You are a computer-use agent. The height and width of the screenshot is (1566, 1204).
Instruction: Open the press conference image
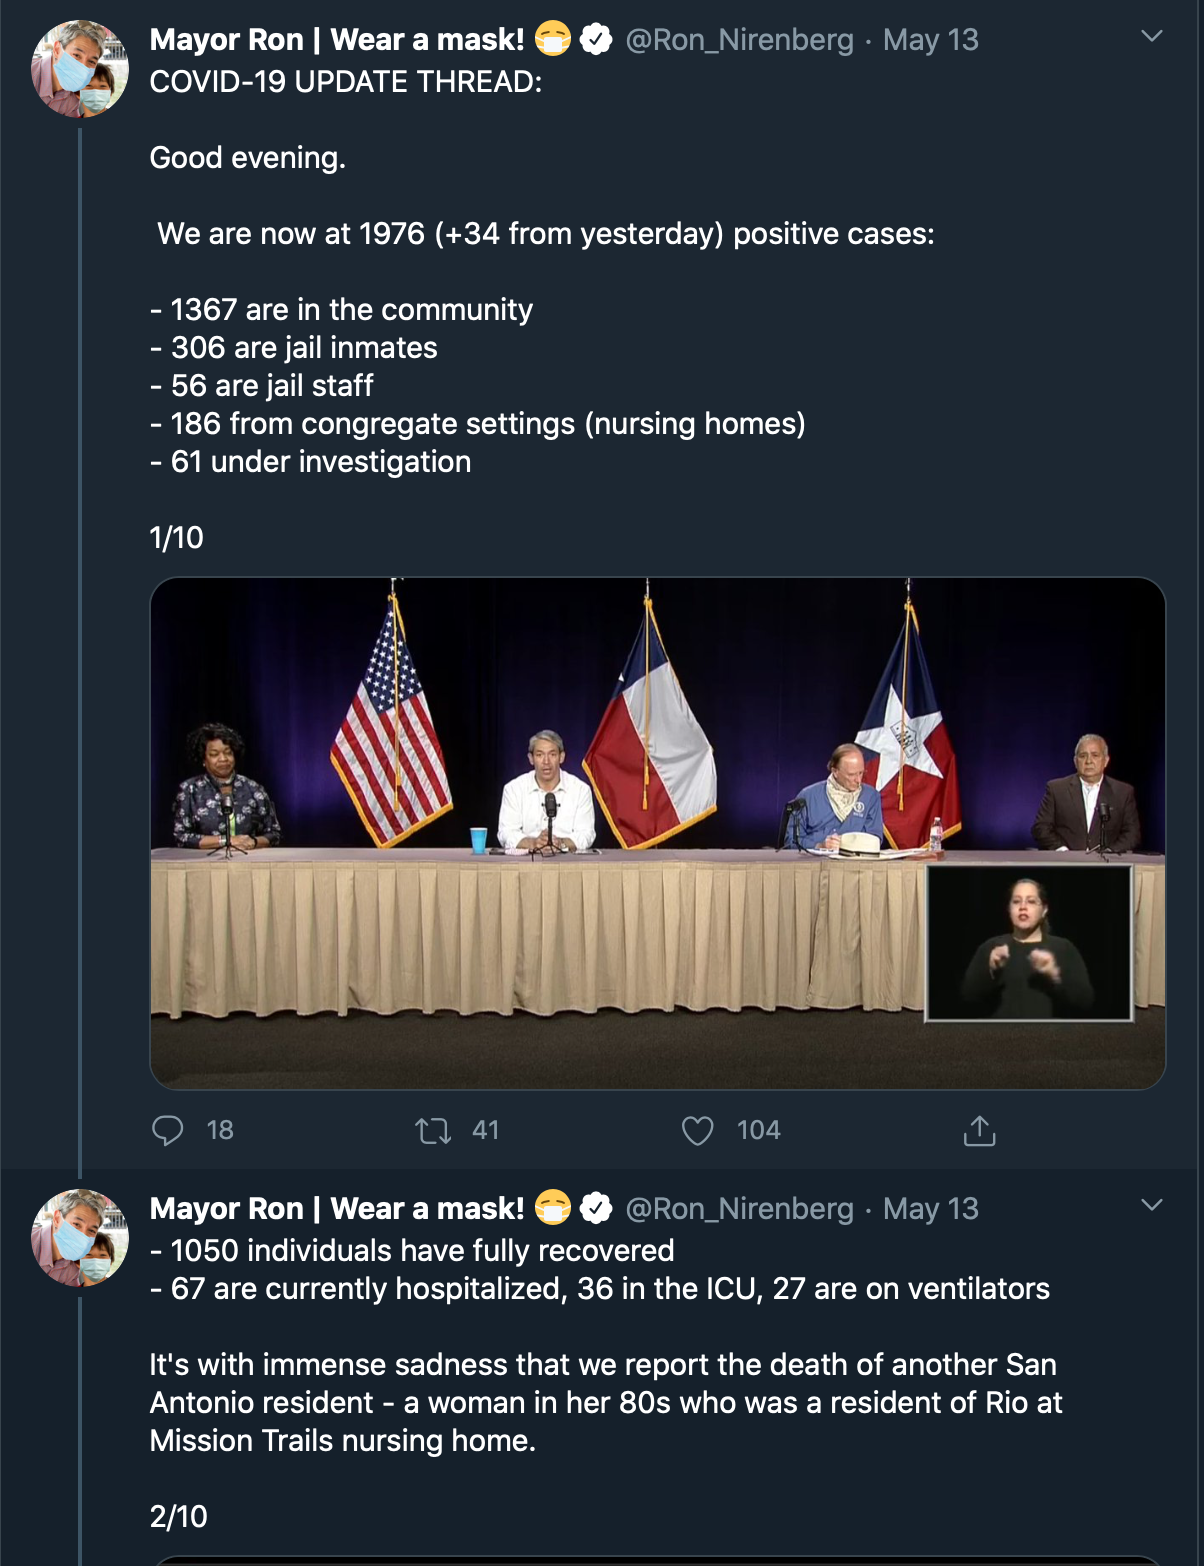pos(657,832)
